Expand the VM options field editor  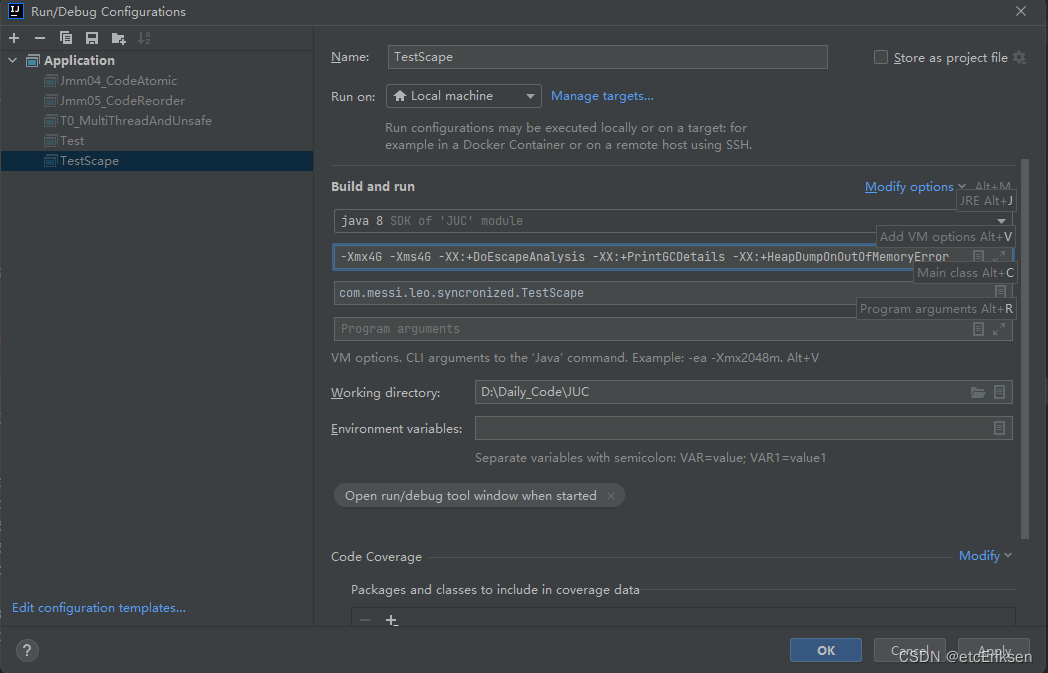tap(999, 256)
